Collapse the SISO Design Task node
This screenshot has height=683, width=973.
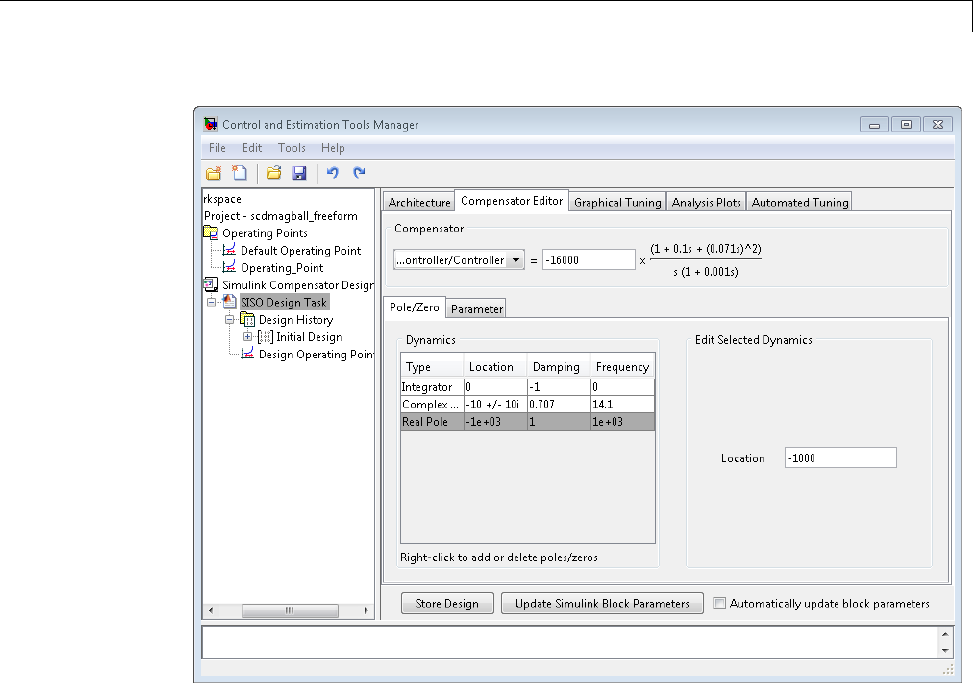[x=212, y=302]
